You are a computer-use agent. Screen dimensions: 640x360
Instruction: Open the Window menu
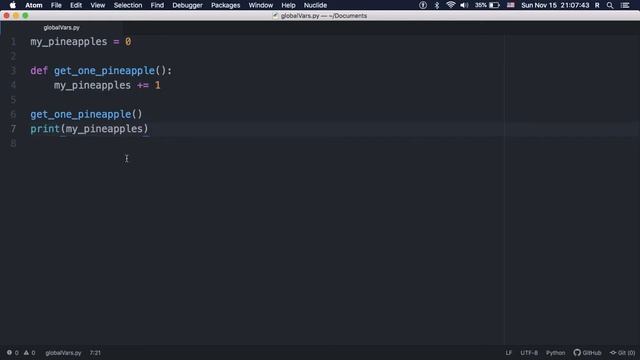[x=260, y=5]
